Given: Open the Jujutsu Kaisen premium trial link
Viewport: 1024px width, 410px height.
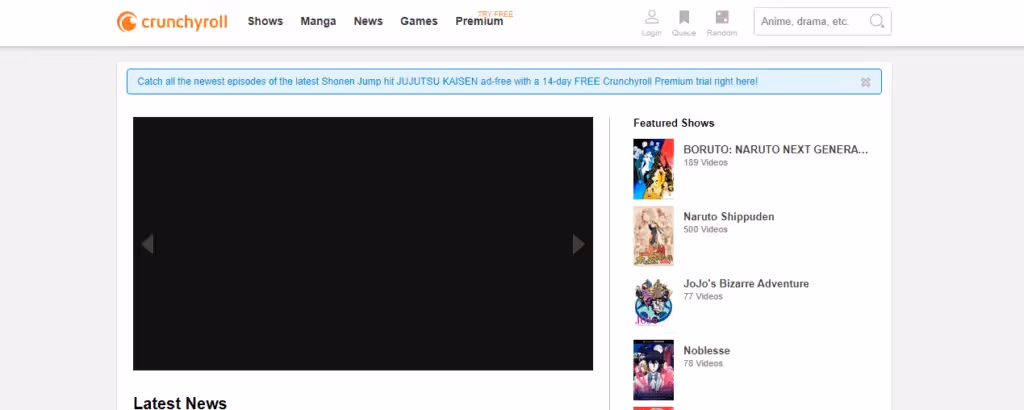Looking at the screenshot, I should (x=447, y=82).
